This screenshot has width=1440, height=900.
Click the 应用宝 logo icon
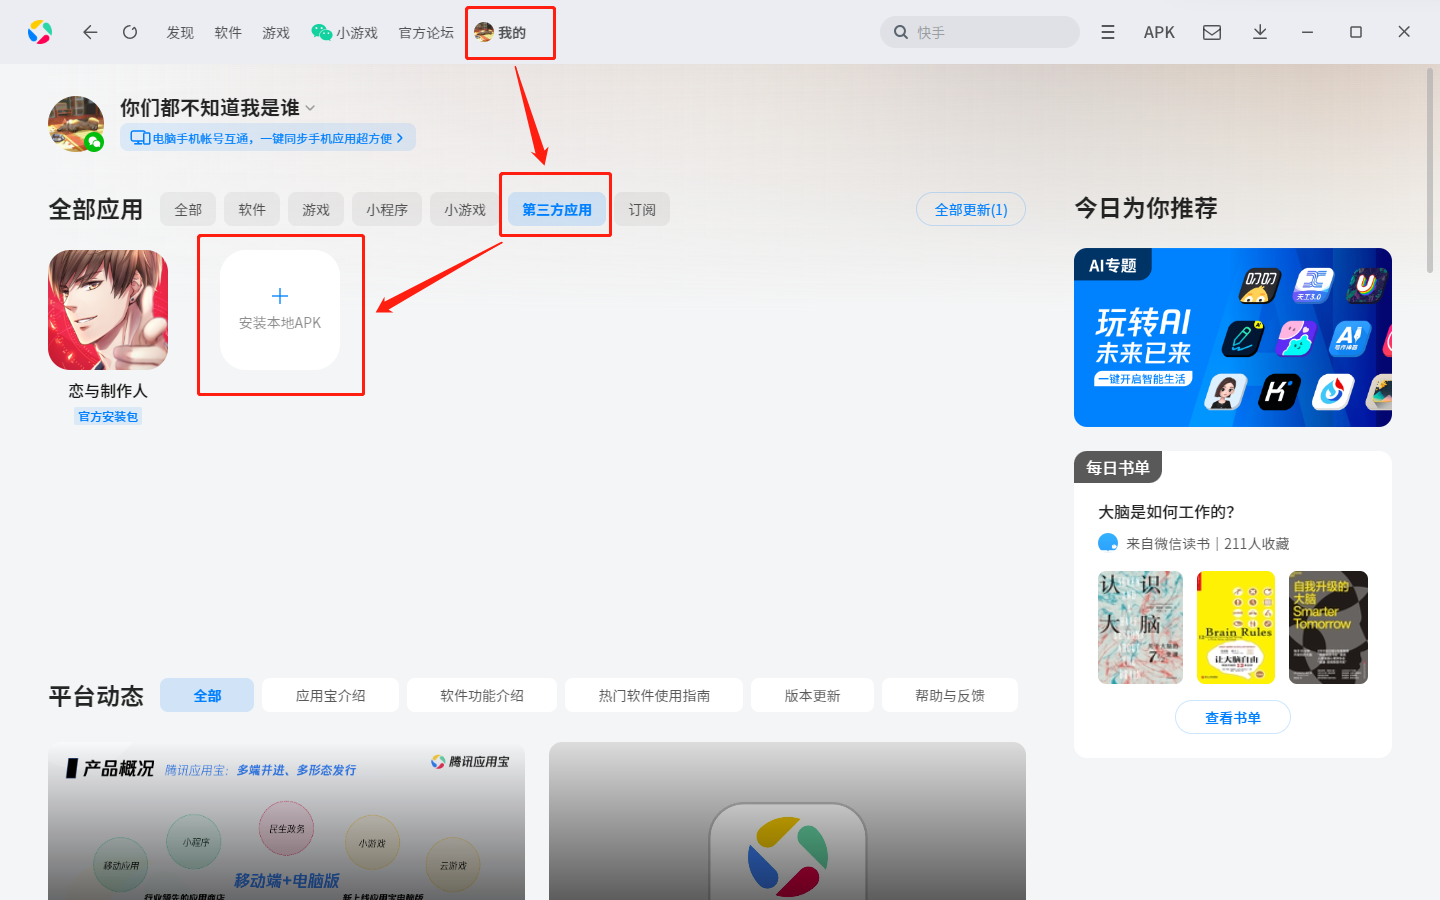pos(40,31)
